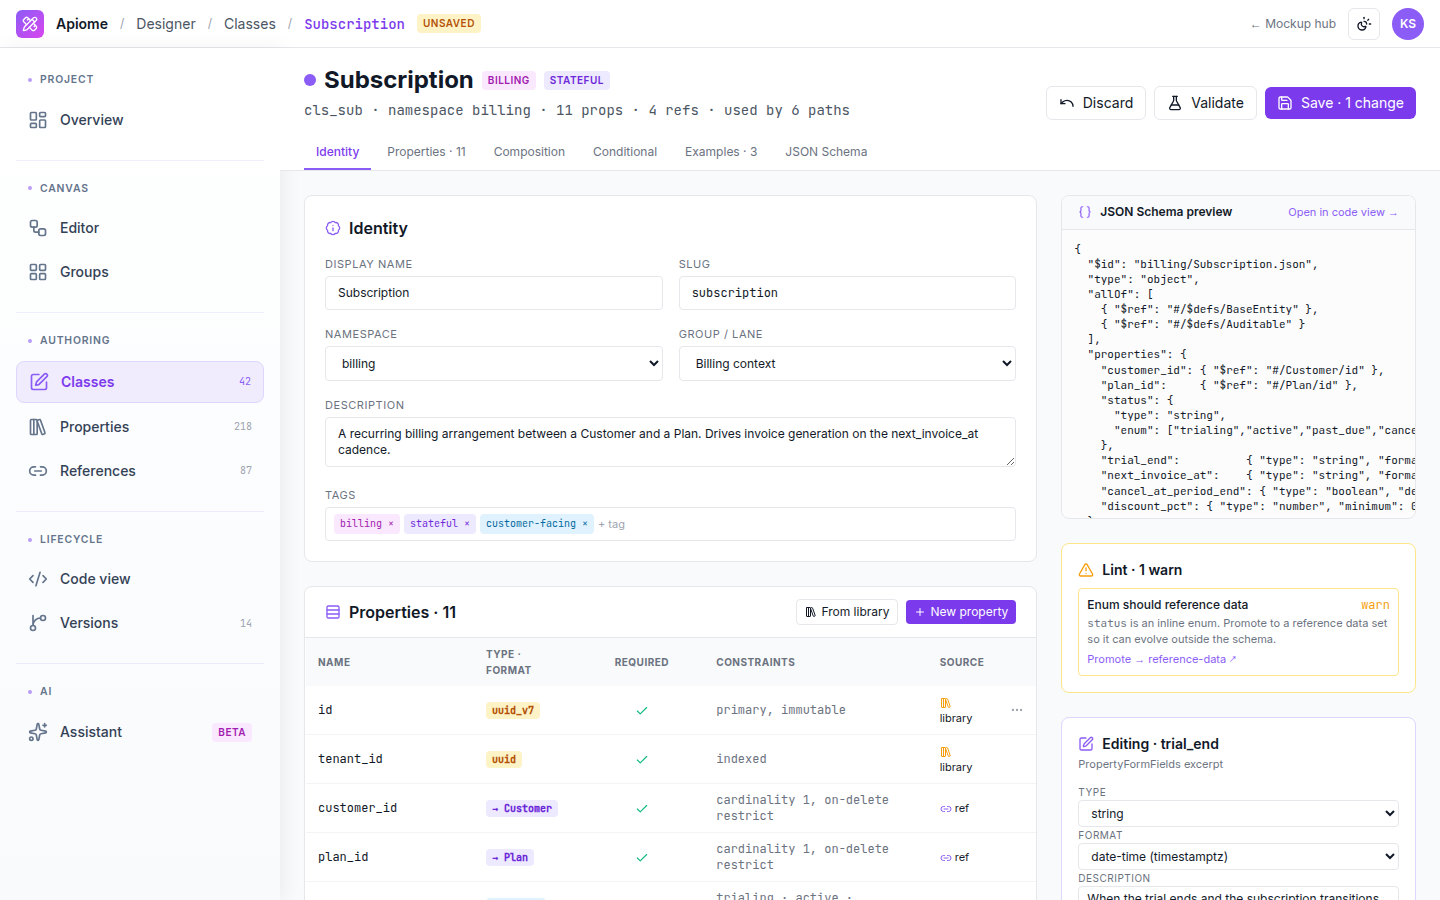
Task: Go to Mockup hub link
Action: coord(1293,24)
